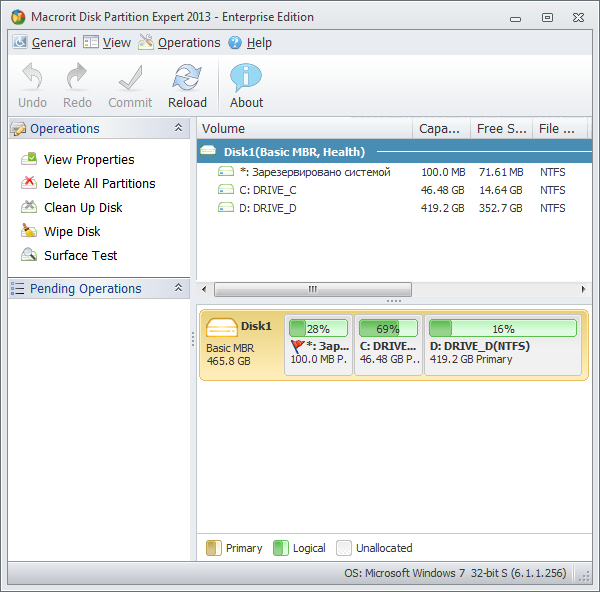
Task: Click the 71.61 MB free space cell
Action: click(x=501, y=172)
